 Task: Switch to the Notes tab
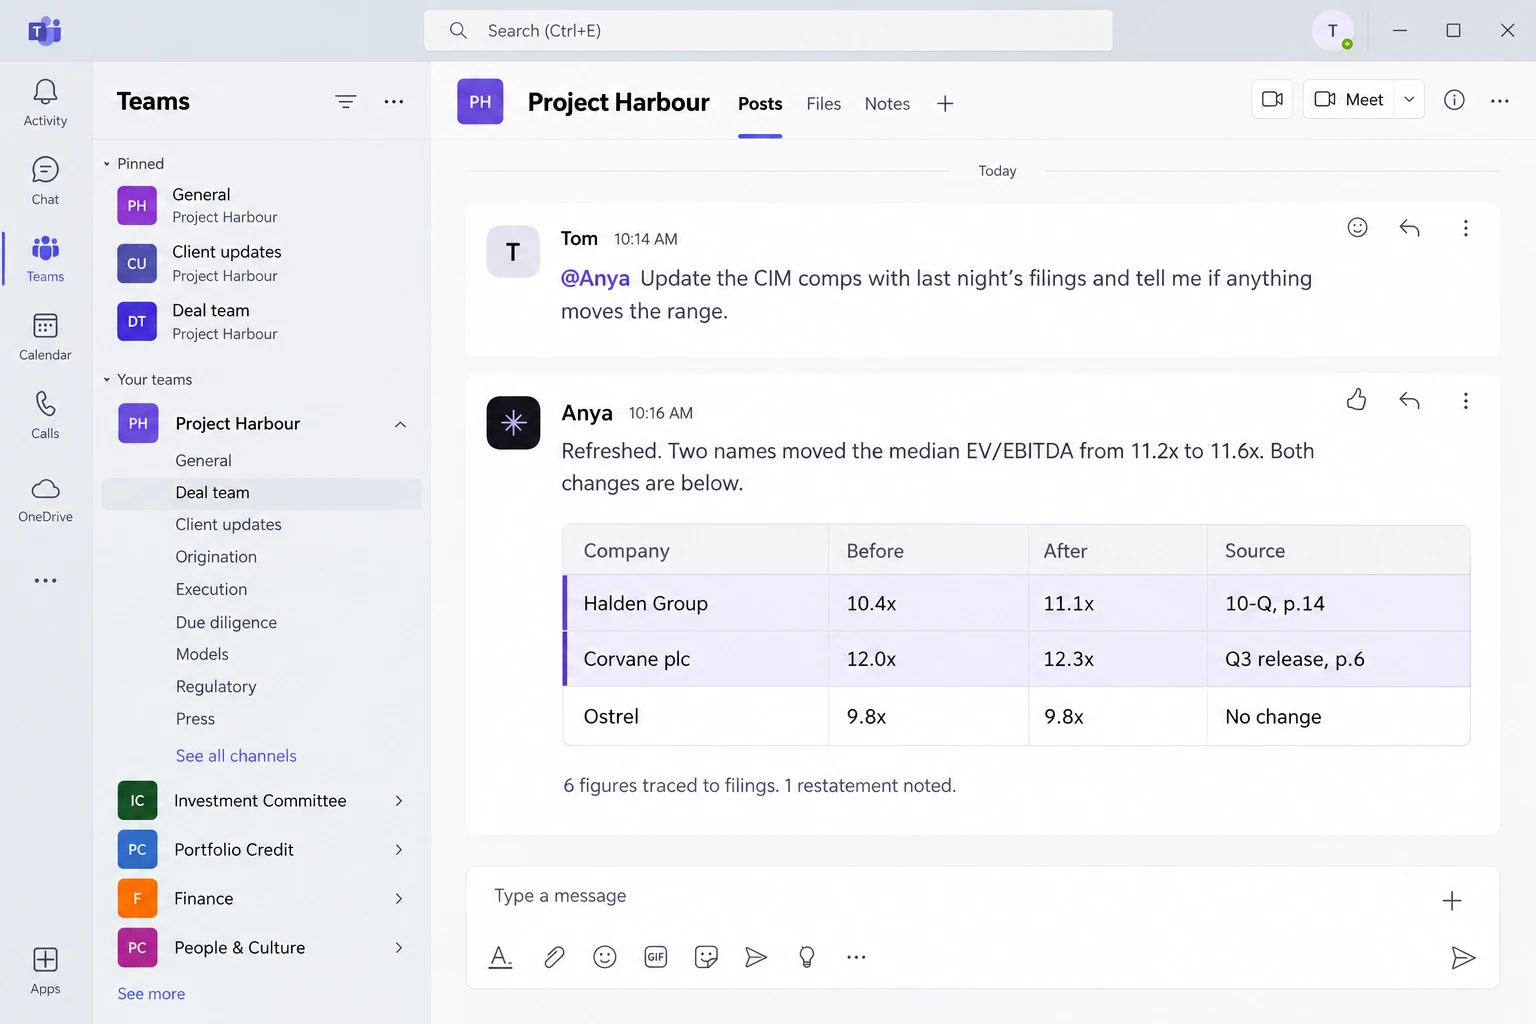[x=887, y=103]
